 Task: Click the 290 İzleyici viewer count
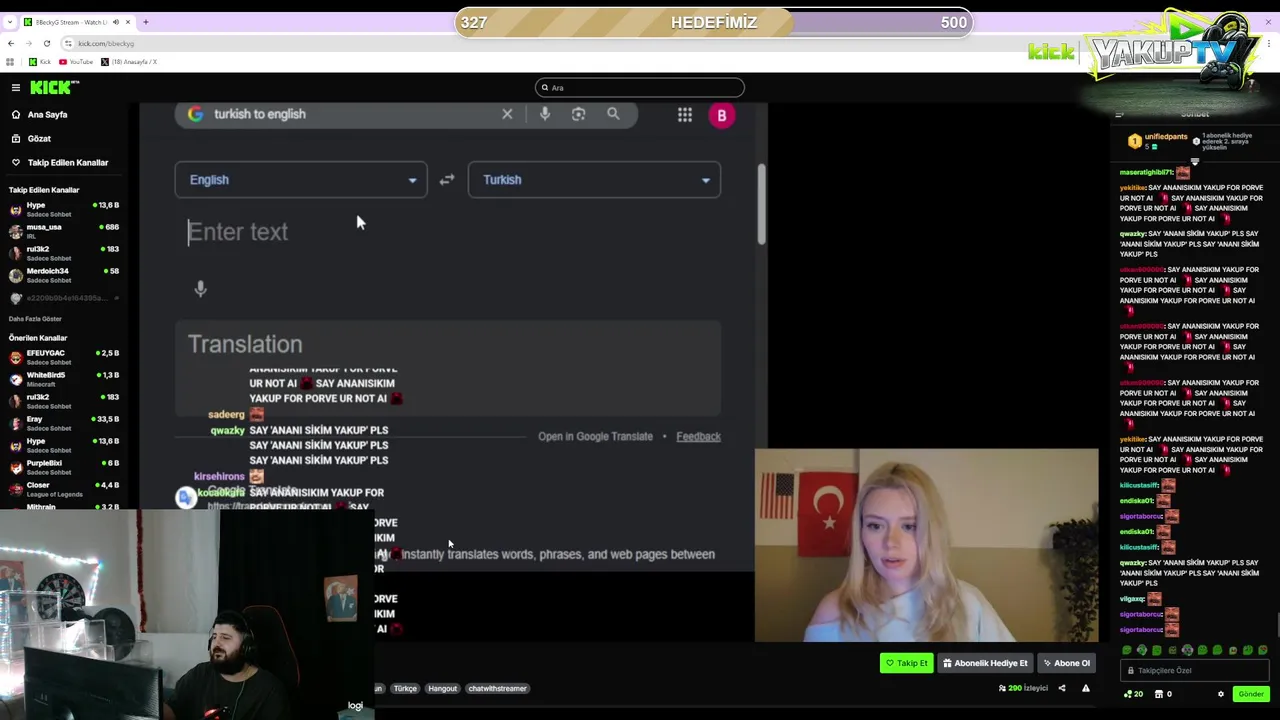coord(1023,689)
